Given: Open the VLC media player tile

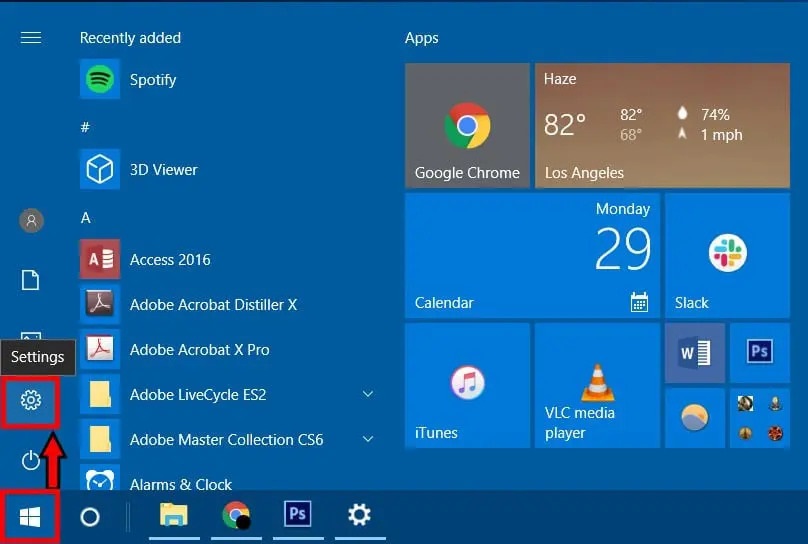Looking at the screenshot, I should click(x=597, y=385).
